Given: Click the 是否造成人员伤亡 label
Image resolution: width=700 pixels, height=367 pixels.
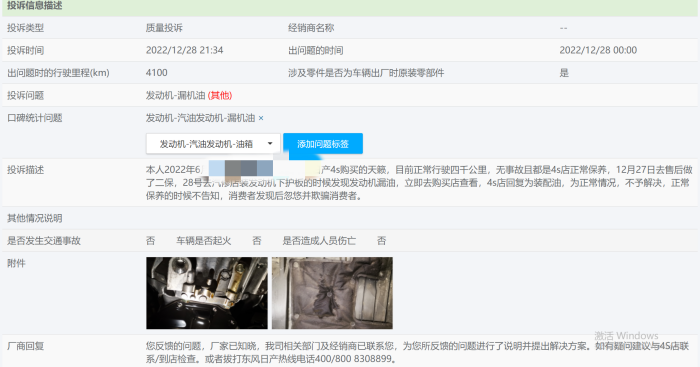Looking at the screenshot, I should pos(319,241).
